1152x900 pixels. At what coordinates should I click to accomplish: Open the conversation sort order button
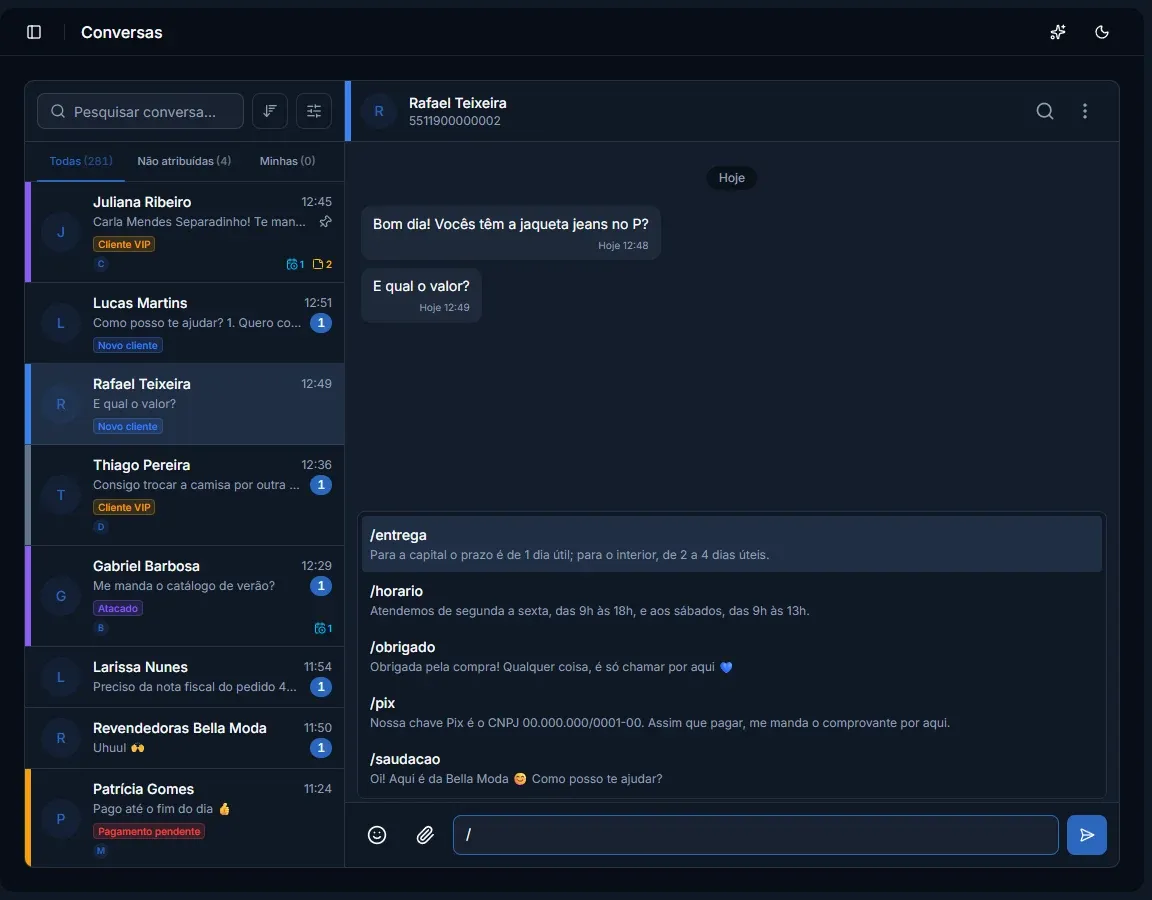(x=270, y=111)
